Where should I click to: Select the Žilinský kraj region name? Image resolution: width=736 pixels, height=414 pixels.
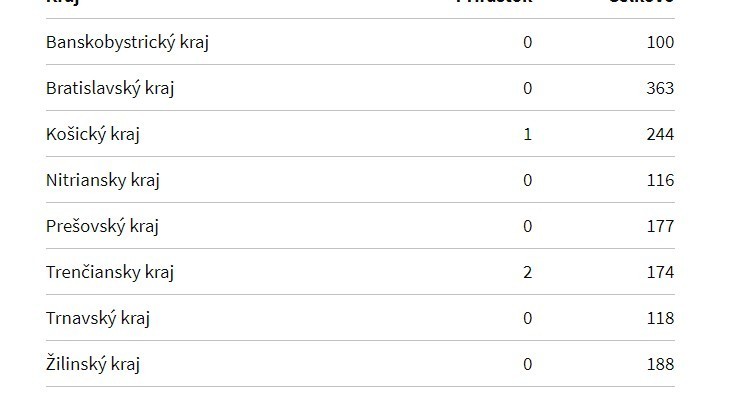coord(93,364)
